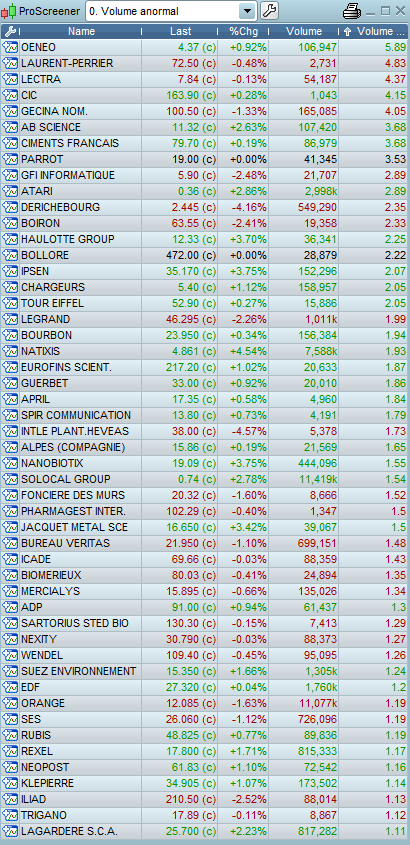Open chart icon for APRIL
Image resolution: width=410 pixels, height=845 pixels.
point(11,399)
